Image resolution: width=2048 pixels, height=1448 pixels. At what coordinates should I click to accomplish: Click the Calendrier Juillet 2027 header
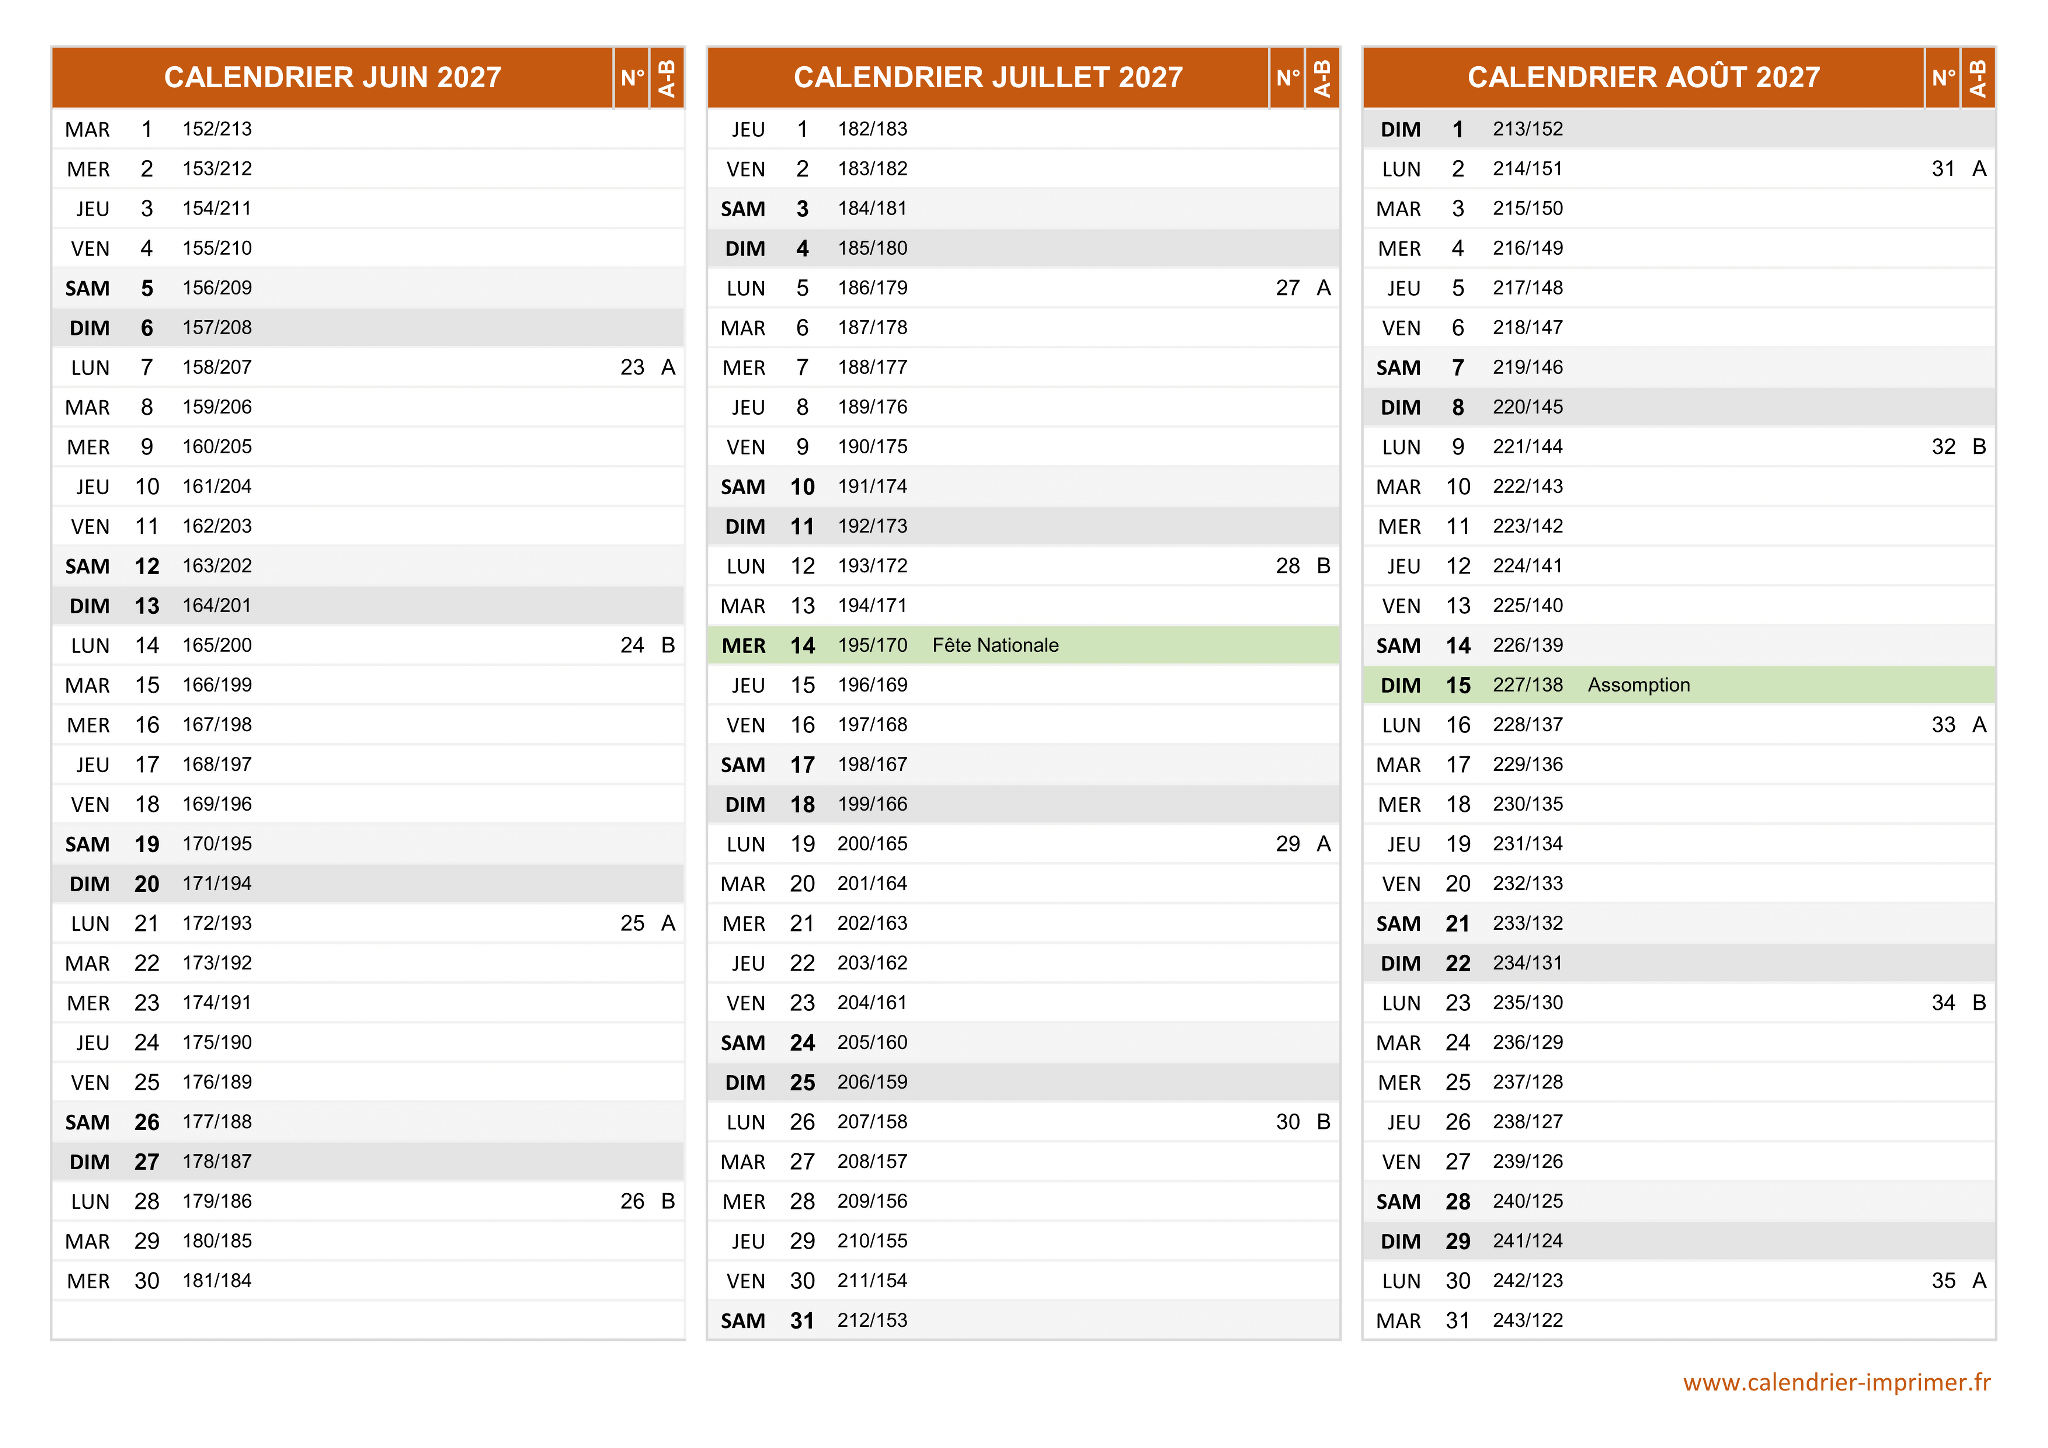pos(987,77)
